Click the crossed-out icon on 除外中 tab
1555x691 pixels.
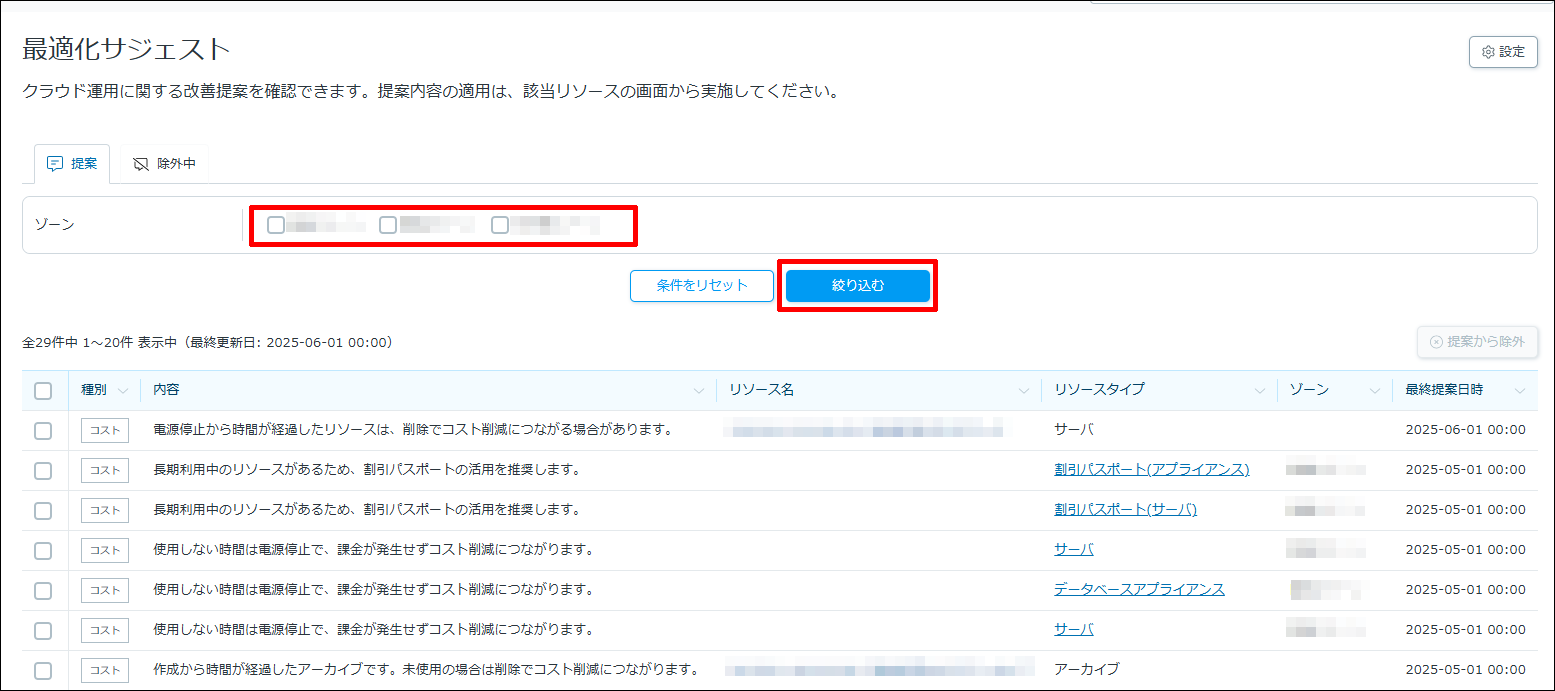click(141, 164)
